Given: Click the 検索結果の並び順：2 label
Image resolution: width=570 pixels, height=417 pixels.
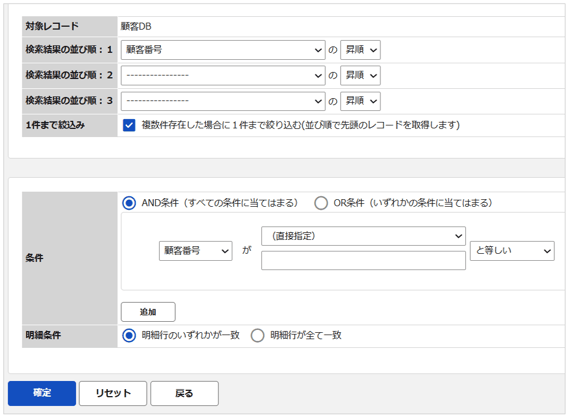Looking at the screenshot, I should (69, 75).
